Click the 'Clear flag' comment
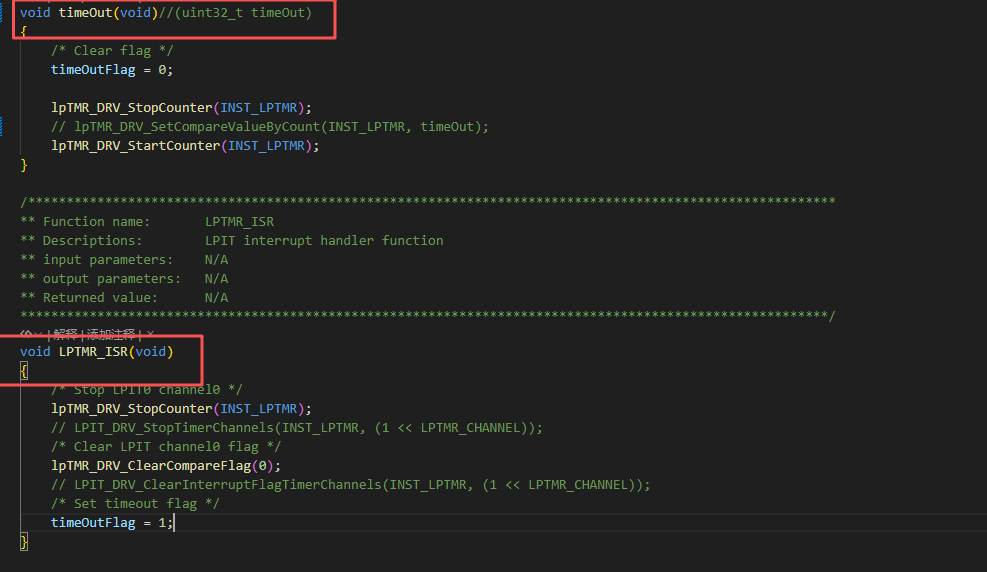 tap(99, 51)
